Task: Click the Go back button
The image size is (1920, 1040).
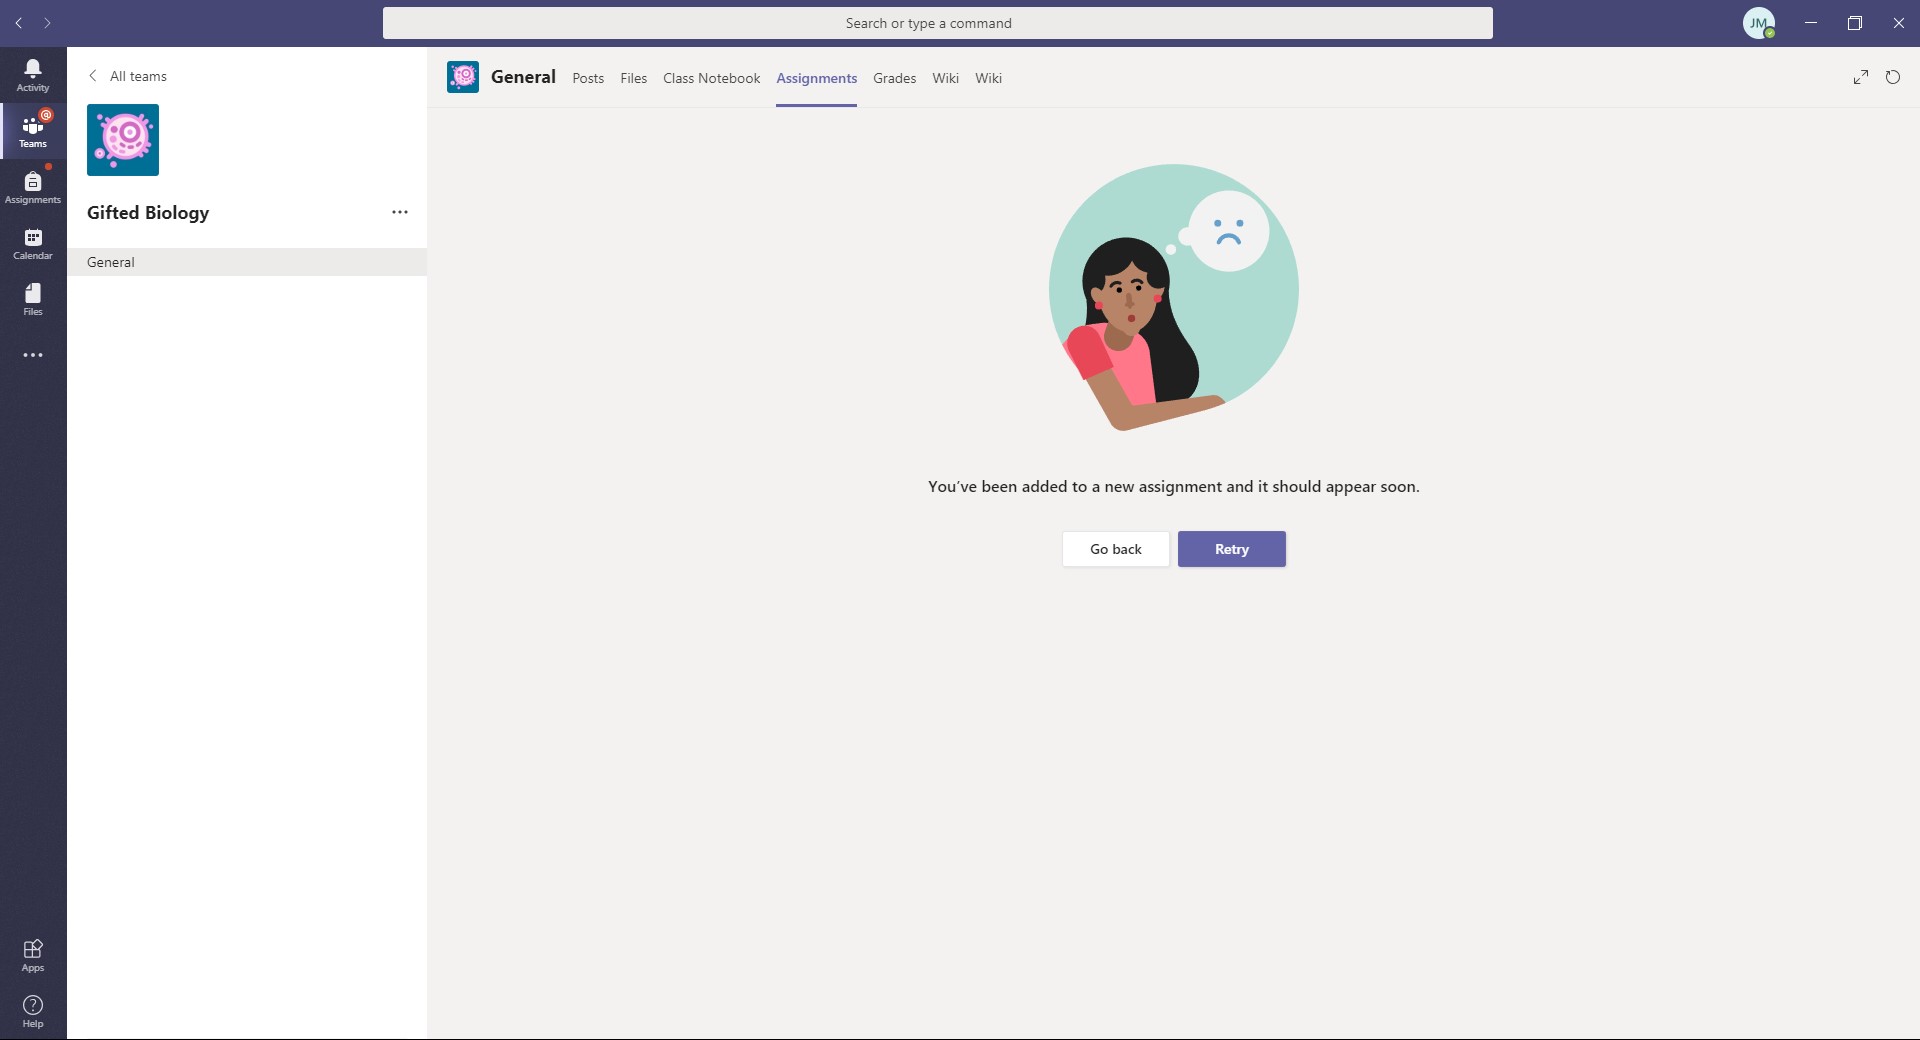Action: (x=1116, y=549)
